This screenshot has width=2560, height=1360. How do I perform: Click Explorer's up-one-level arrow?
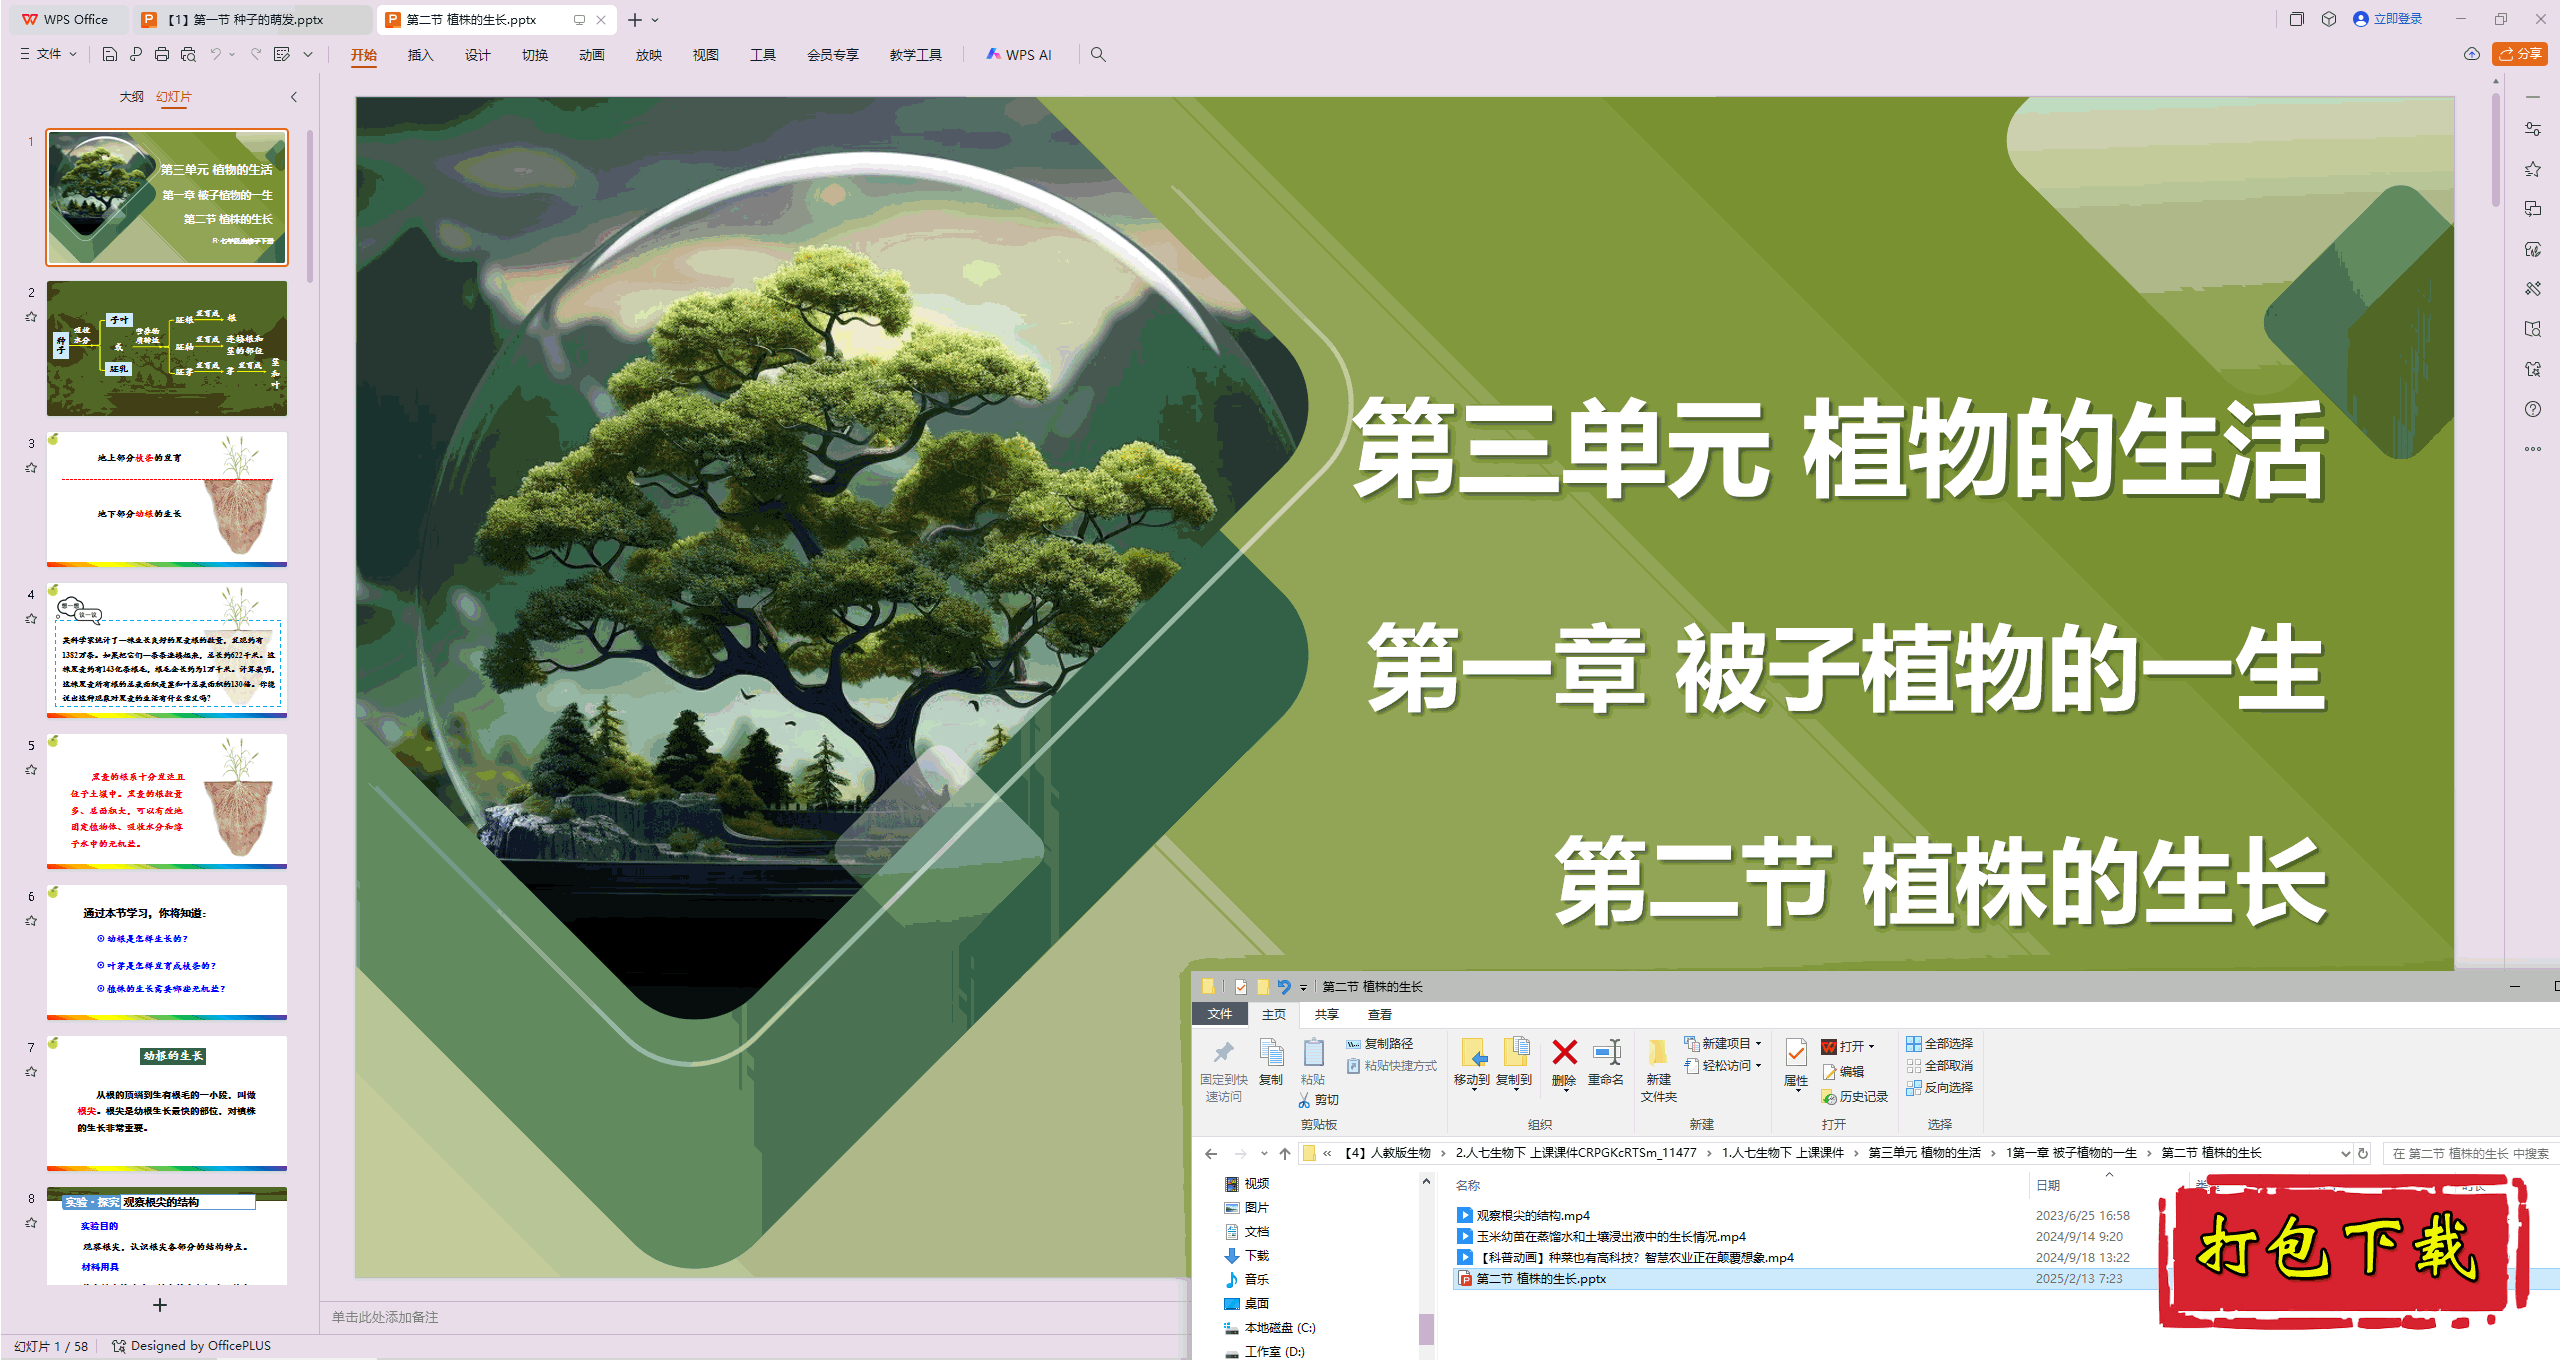point(1285,1153)
